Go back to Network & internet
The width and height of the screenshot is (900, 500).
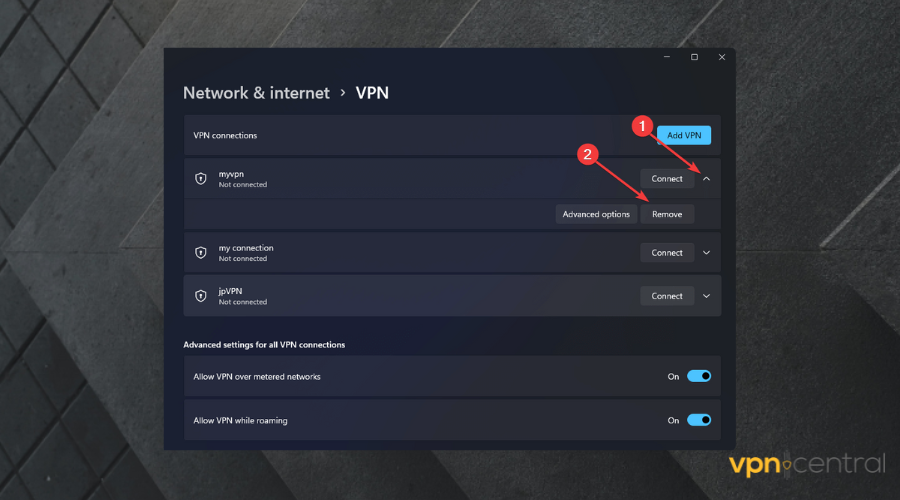tap(256, 93)
